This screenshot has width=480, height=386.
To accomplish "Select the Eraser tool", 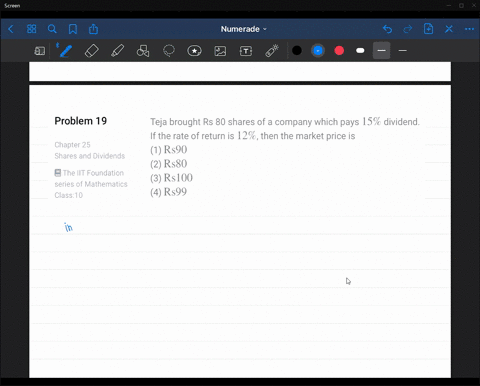I will coord(92,51).
